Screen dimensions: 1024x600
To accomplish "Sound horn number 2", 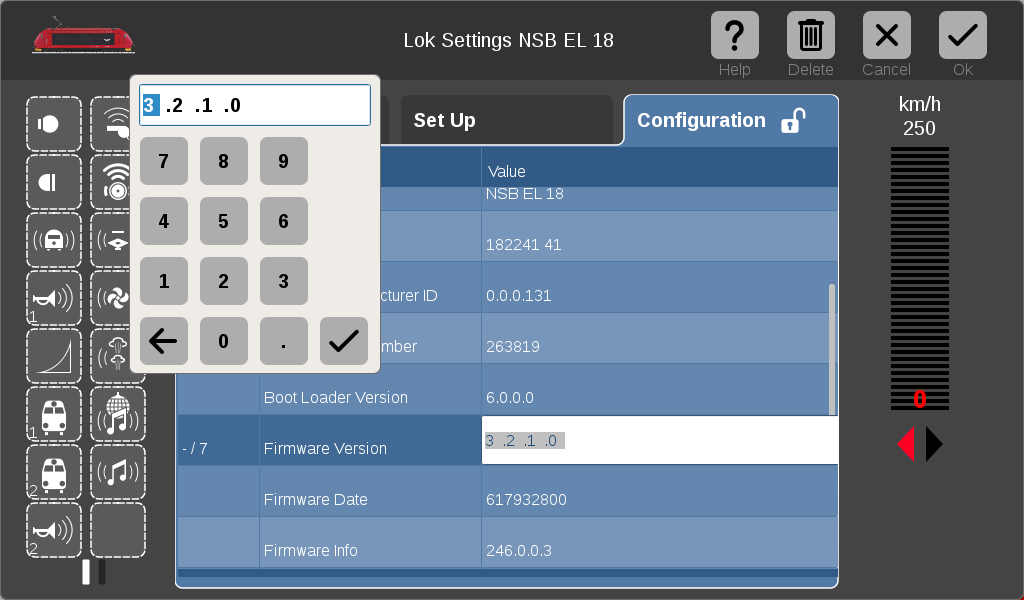I will (54, 530).
